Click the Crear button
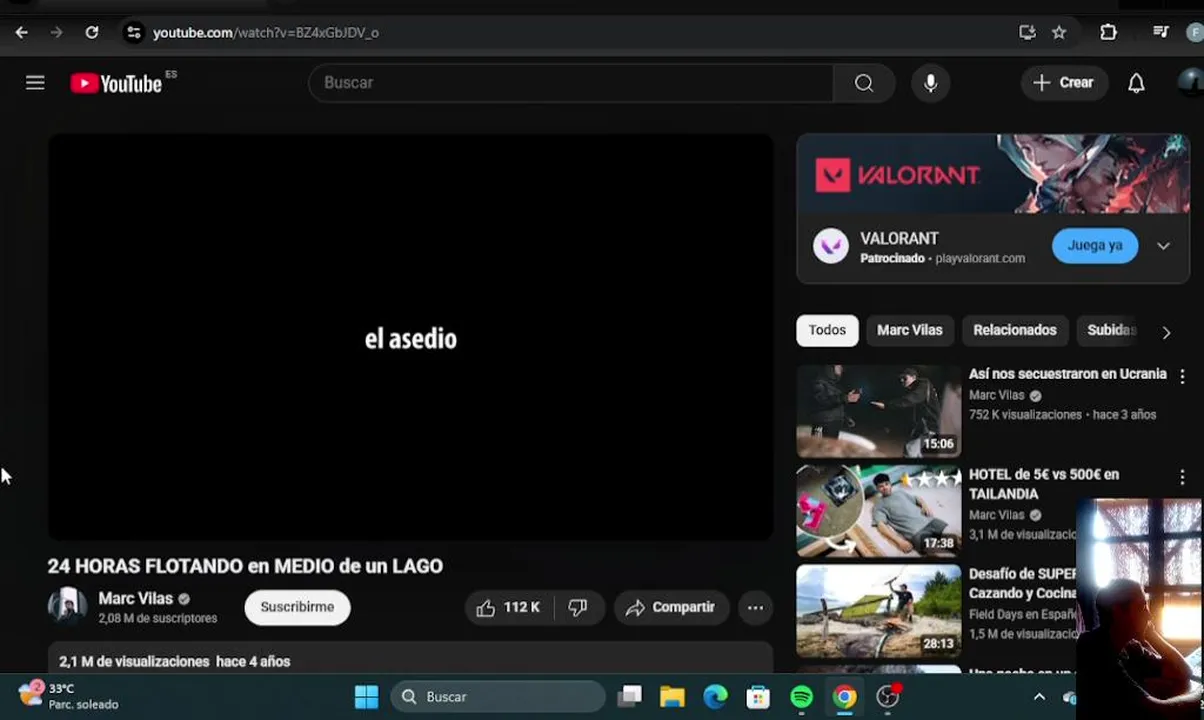This screenshot has height=720, width=1204. coord(1064,83)
